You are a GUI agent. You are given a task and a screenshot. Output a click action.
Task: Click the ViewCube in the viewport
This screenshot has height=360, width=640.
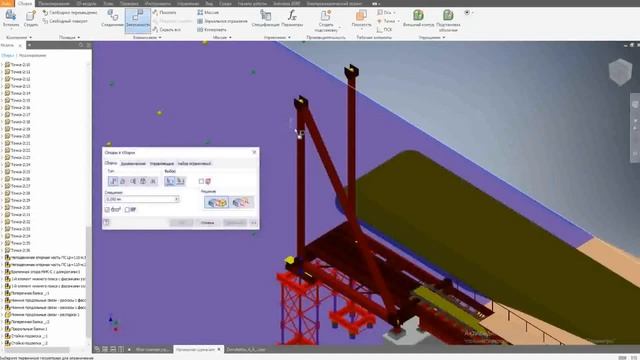click(x=620, y=72)
